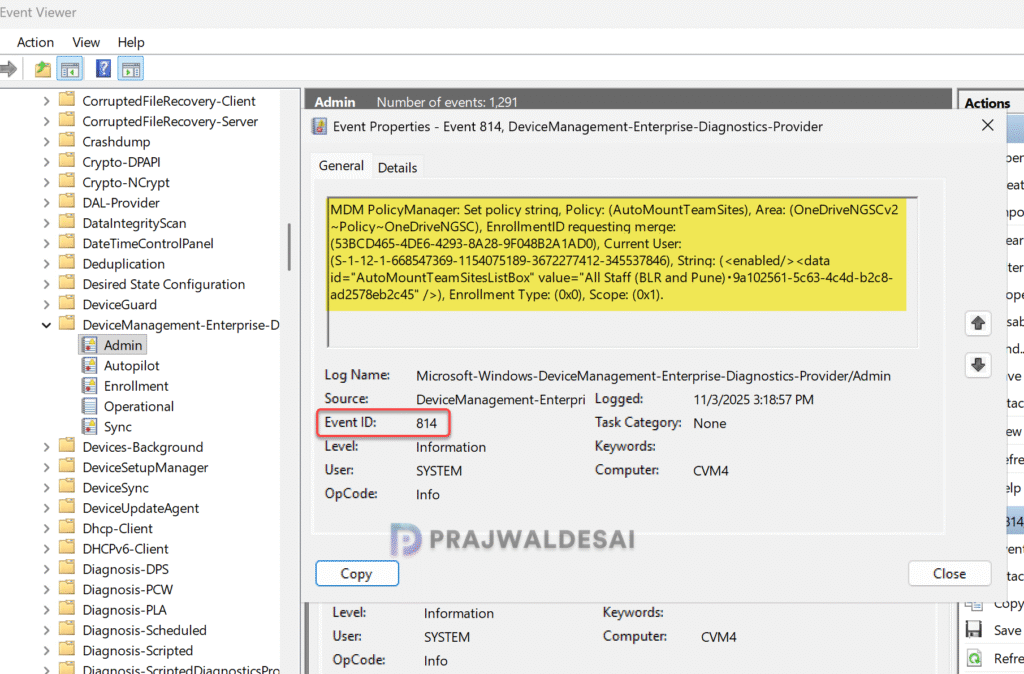Click the Refresh icon in Actions pane
Viewport: 1024px width, 674px height.
(974, 658)
